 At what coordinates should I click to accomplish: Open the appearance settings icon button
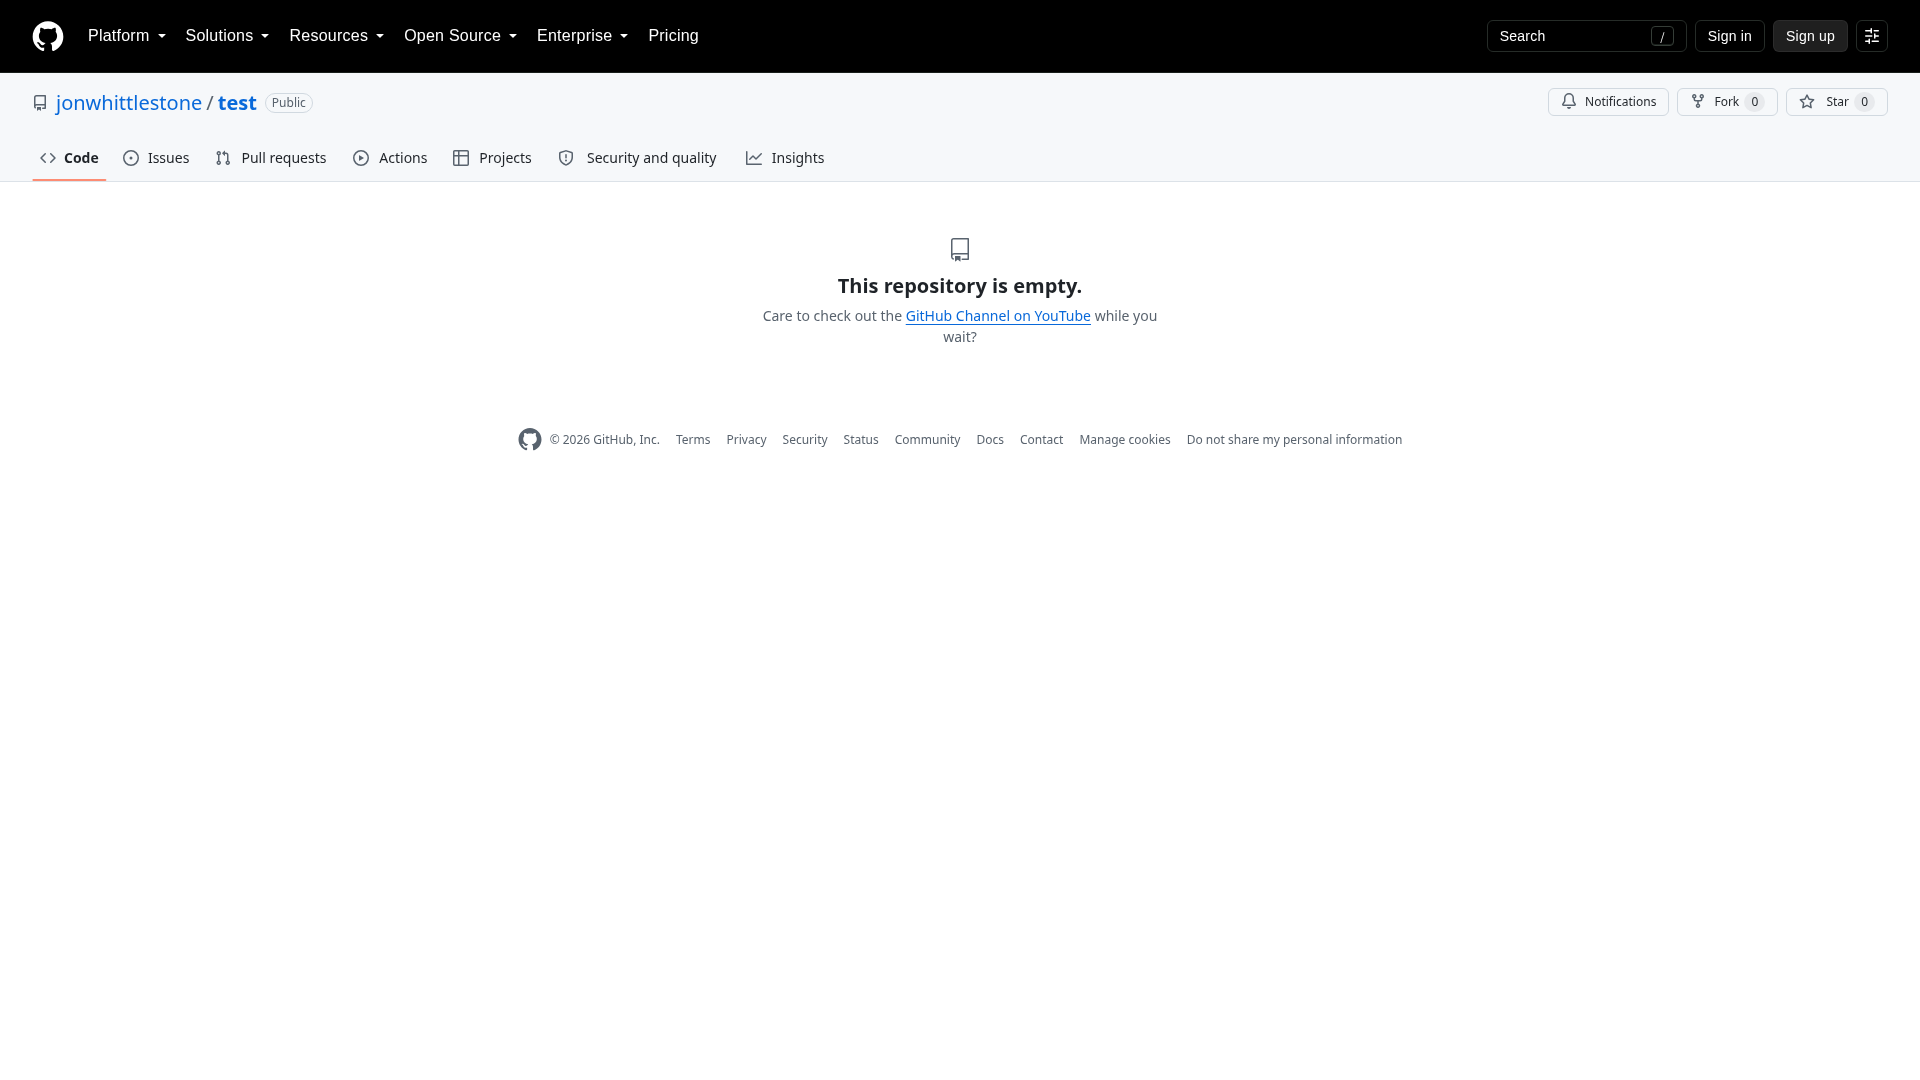[1872, 36]
